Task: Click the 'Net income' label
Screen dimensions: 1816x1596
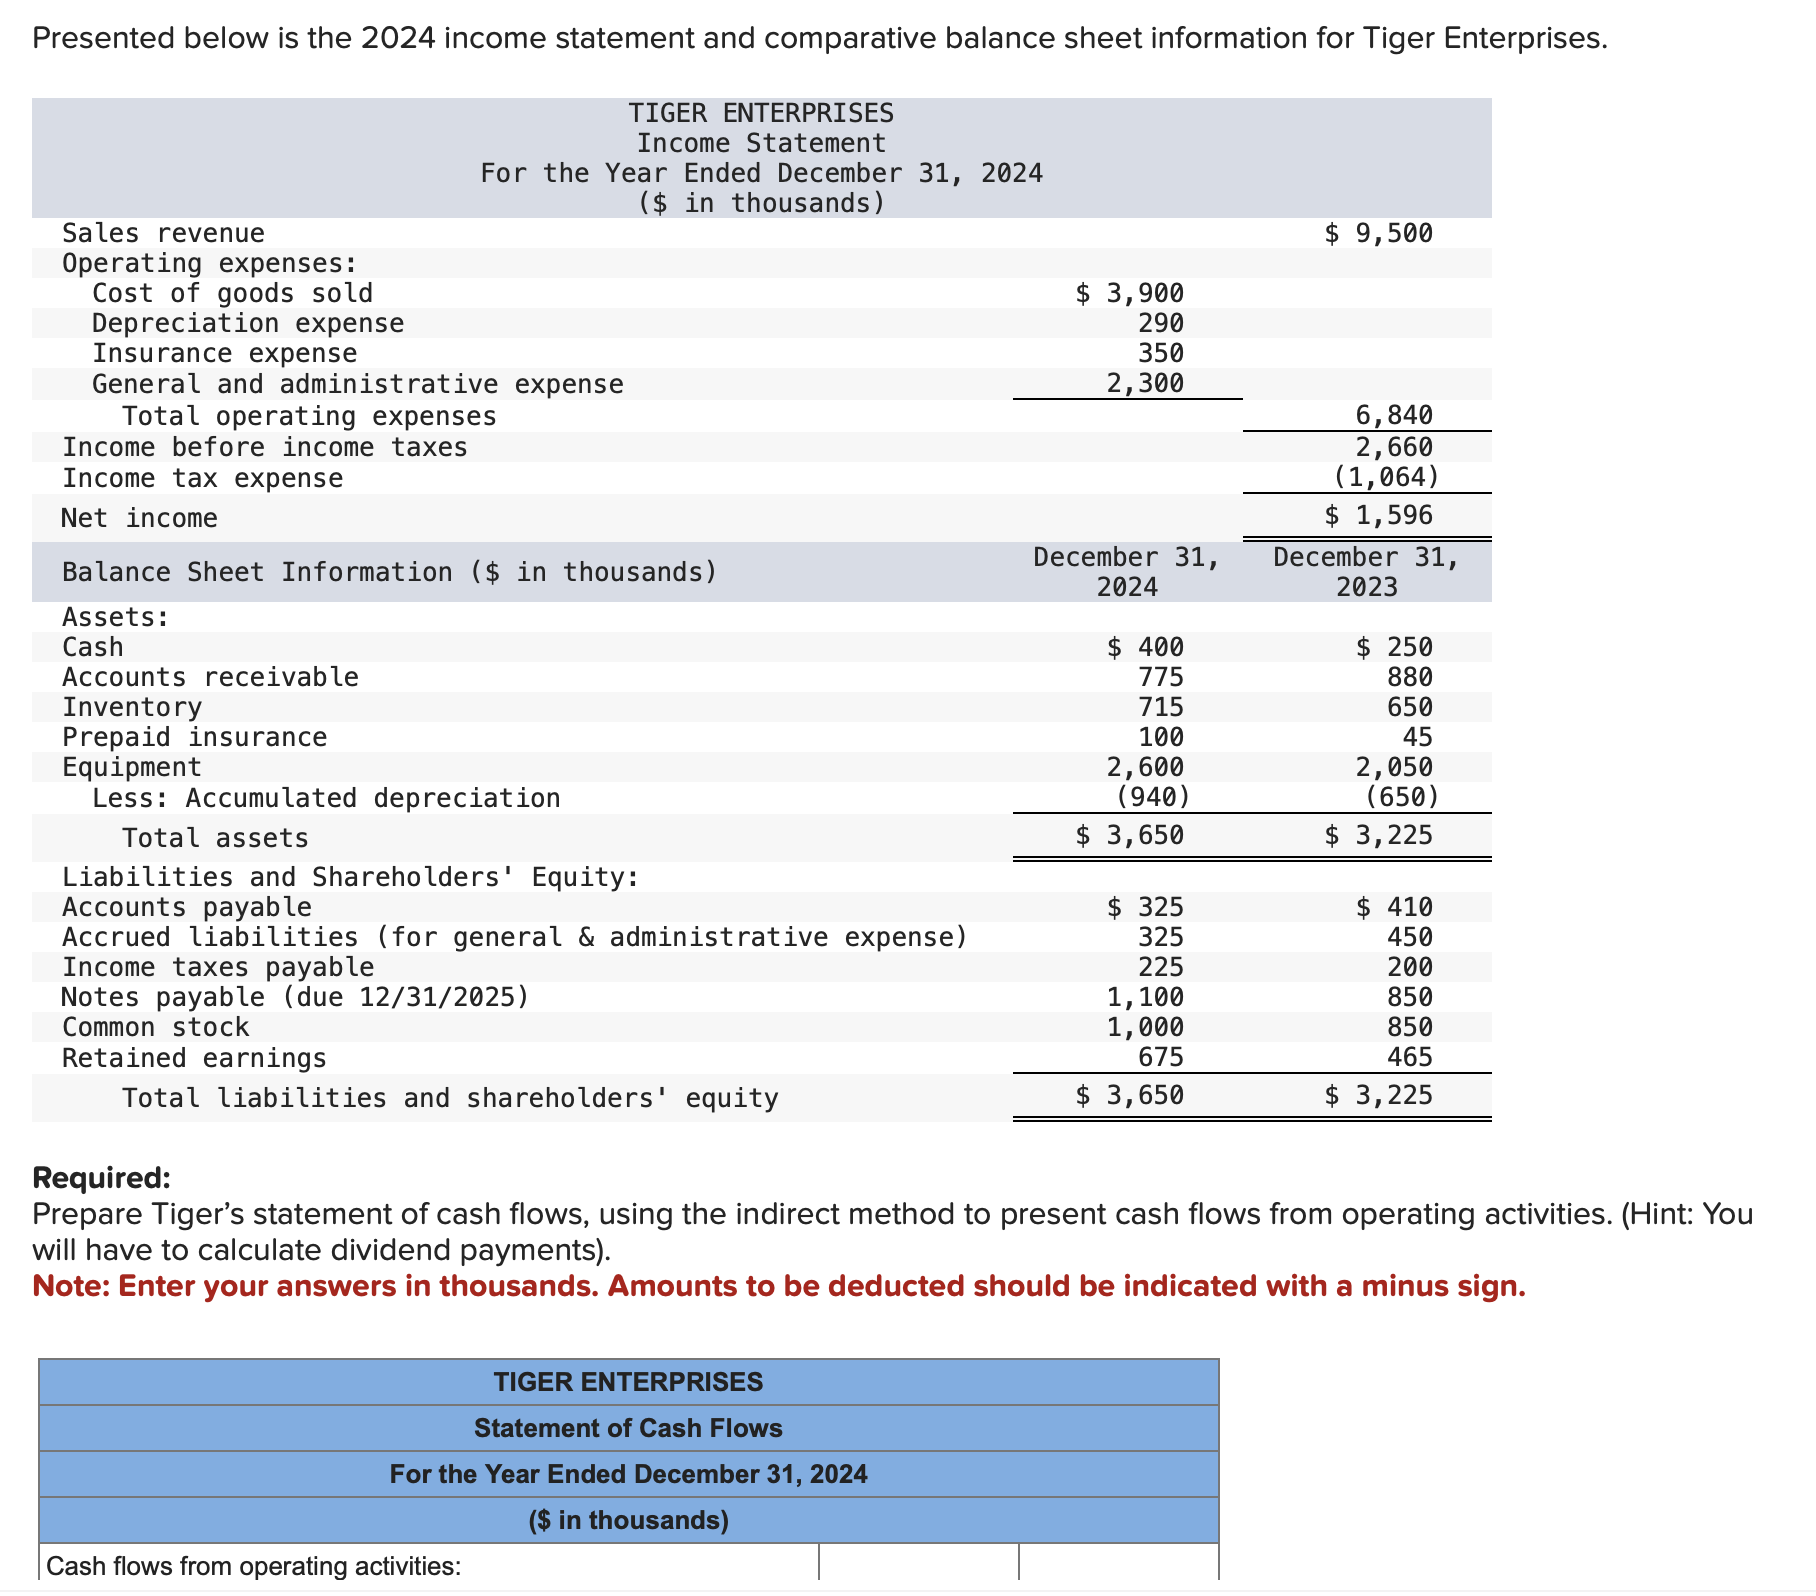Action: click(139, 518)
